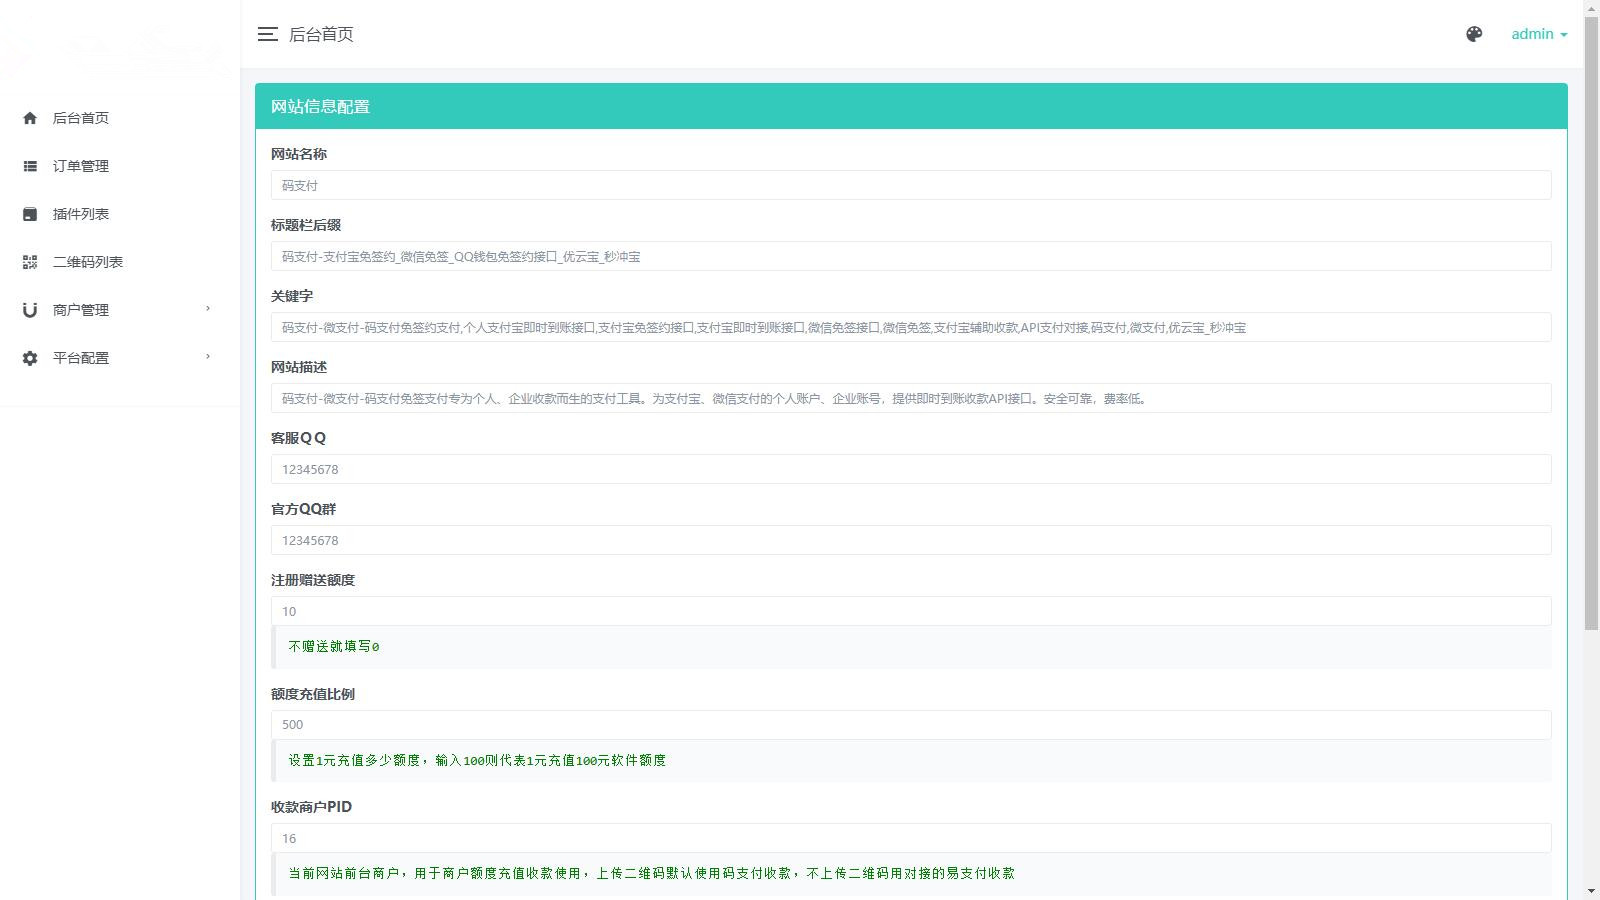Open 订单管理 in the sidebar
This screenshot has width=1600, height=900.
pyautogui.click(x=81, y=166)
